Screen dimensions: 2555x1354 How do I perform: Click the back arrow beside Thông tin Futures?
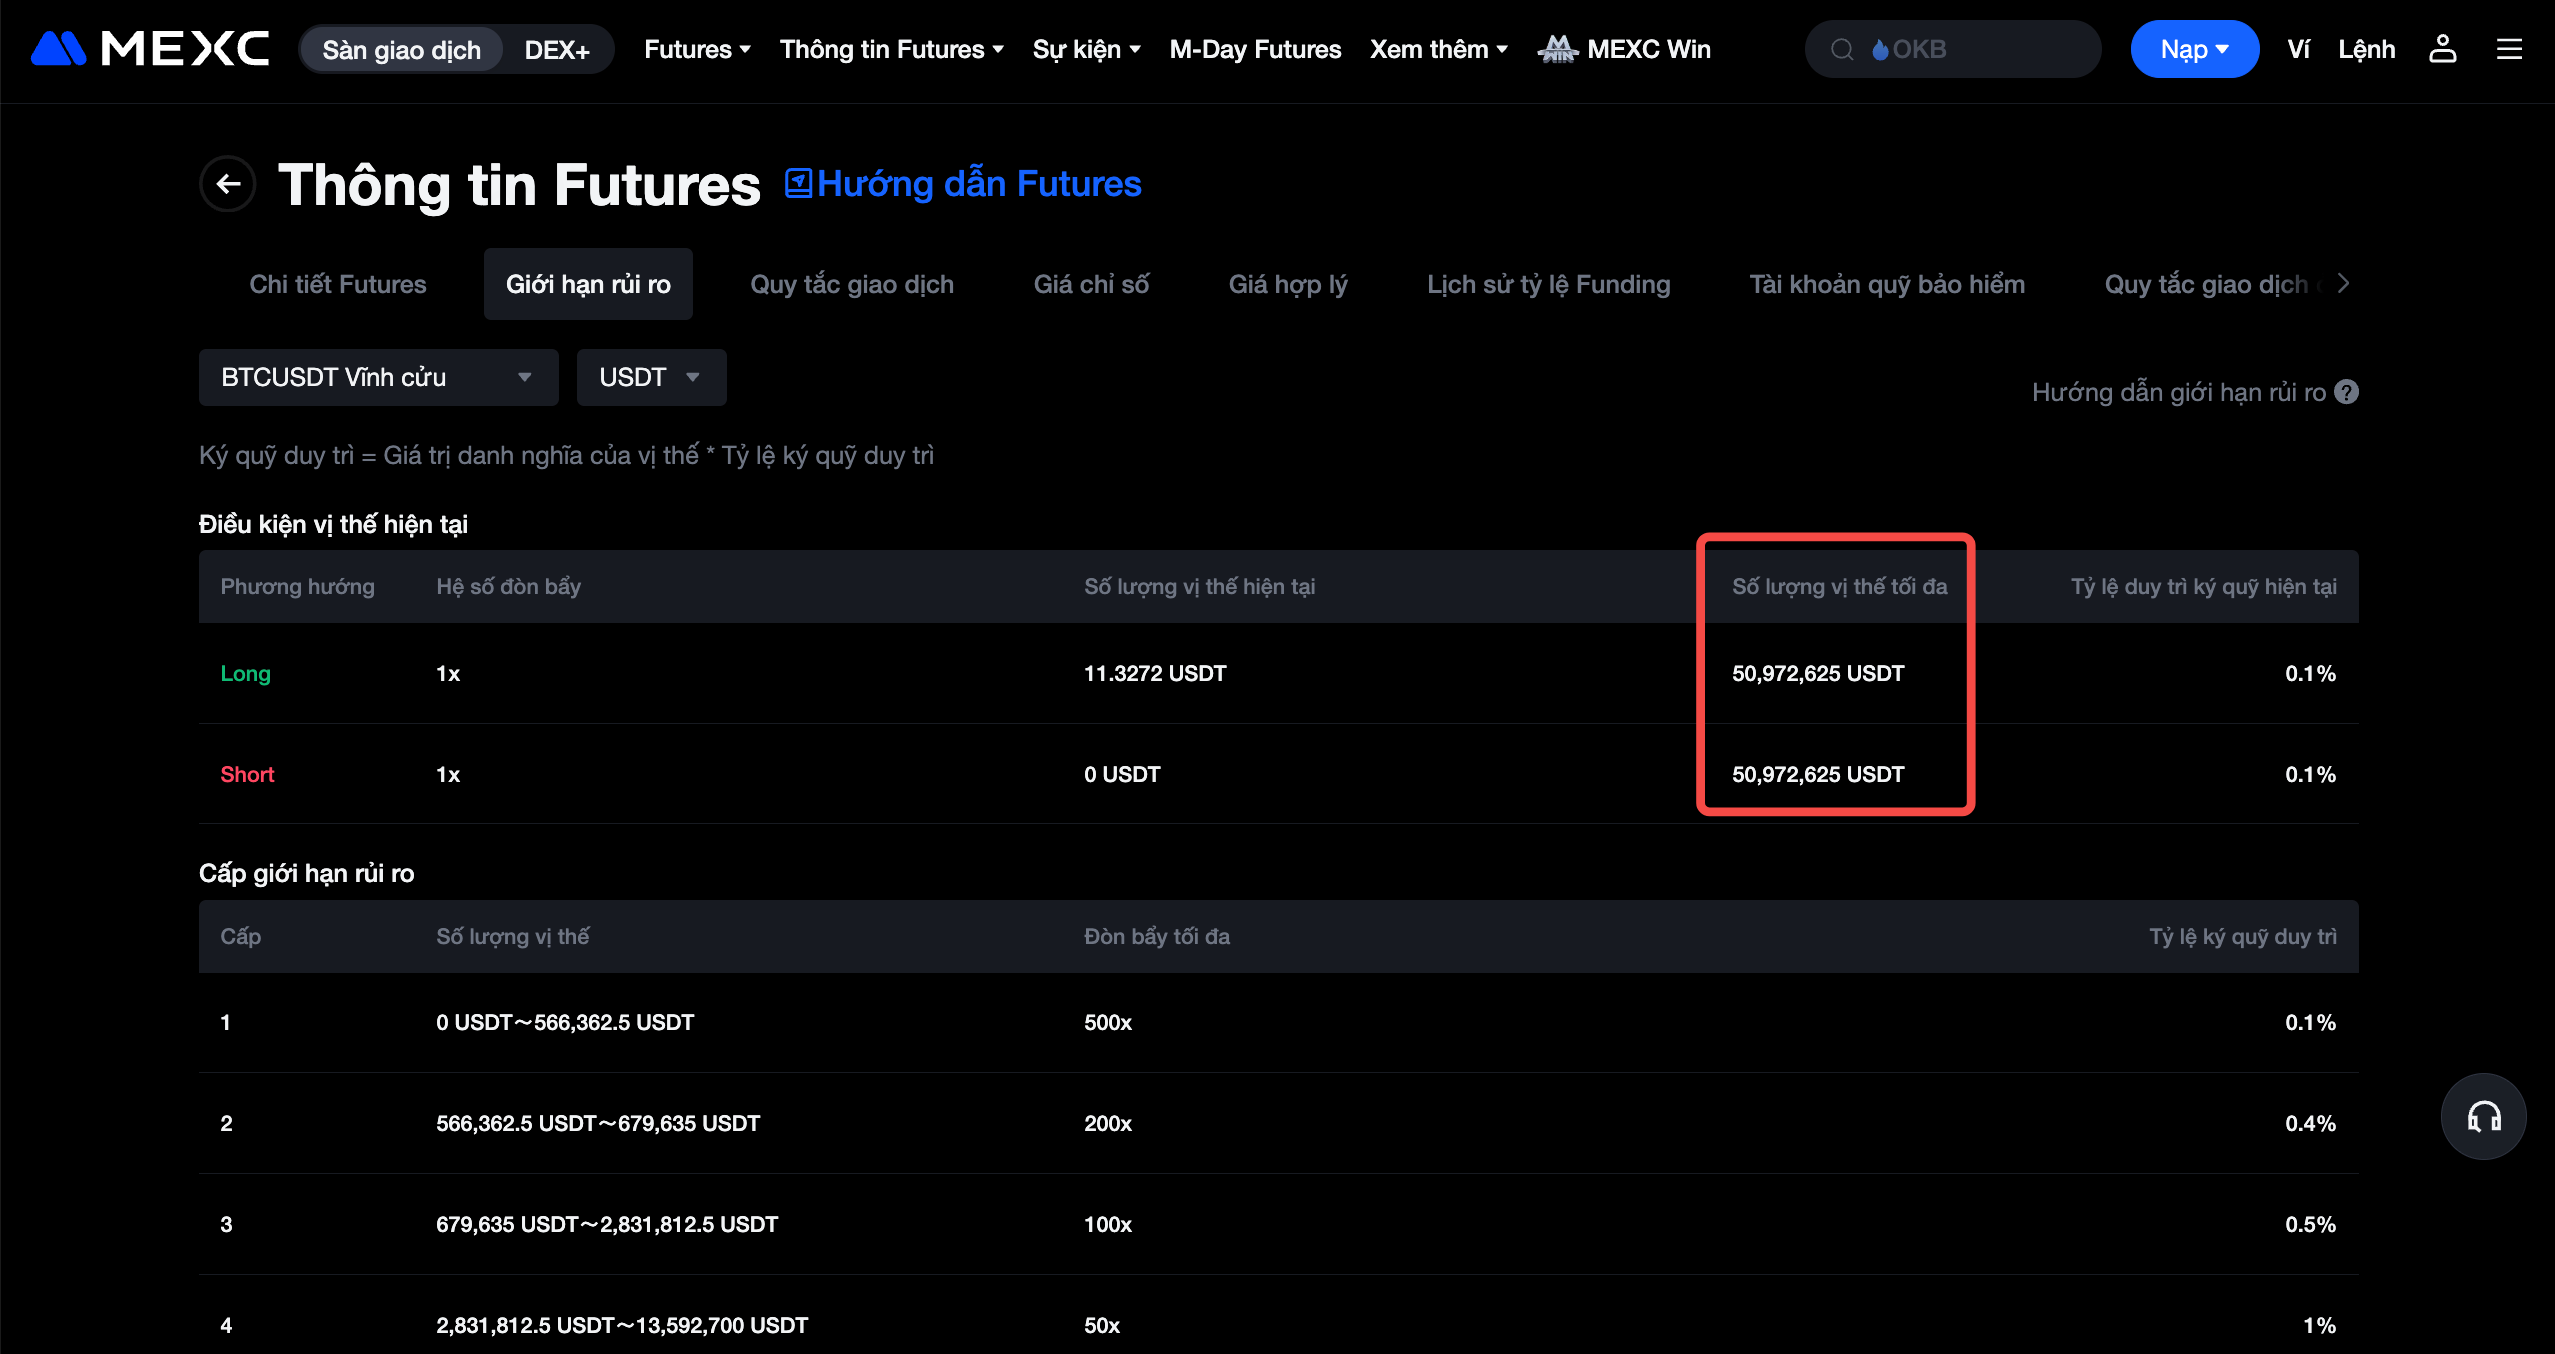coord(228,184)
